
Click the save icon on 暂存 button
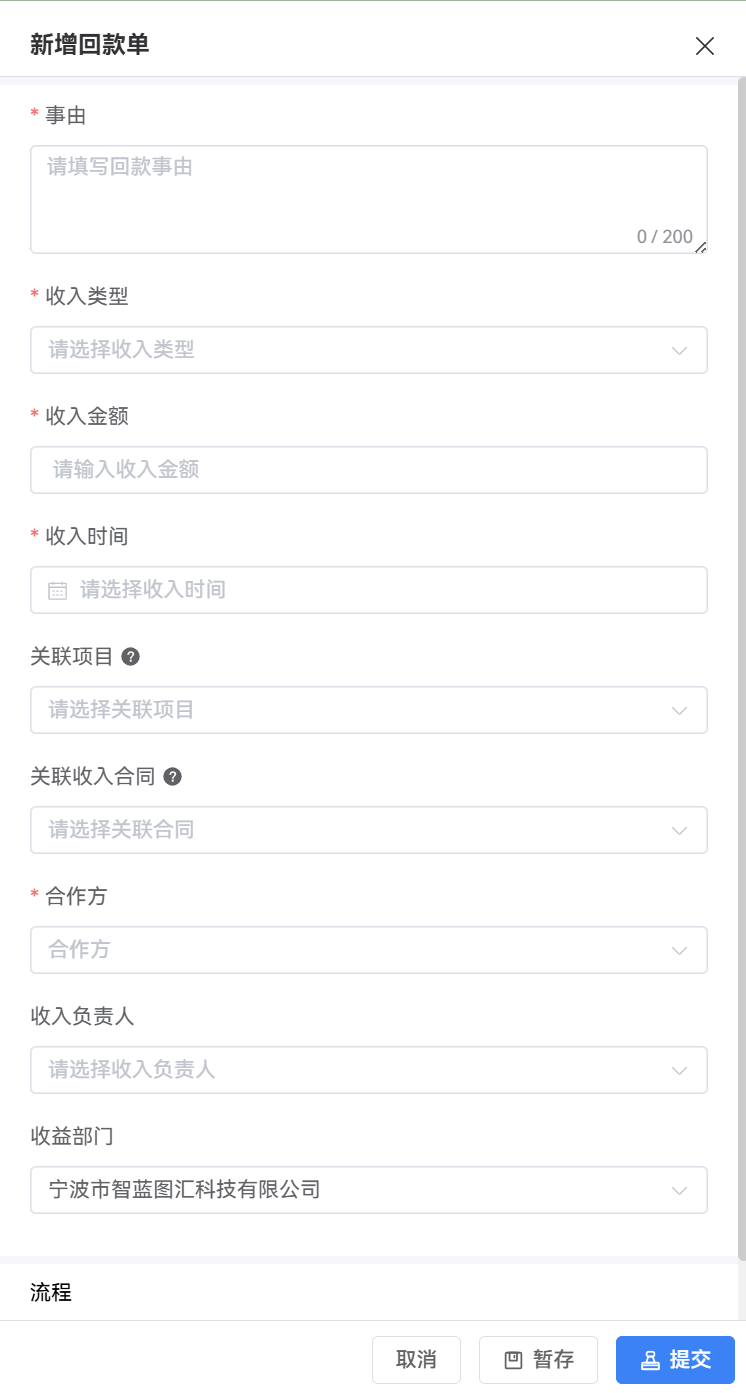point(514,1360)
